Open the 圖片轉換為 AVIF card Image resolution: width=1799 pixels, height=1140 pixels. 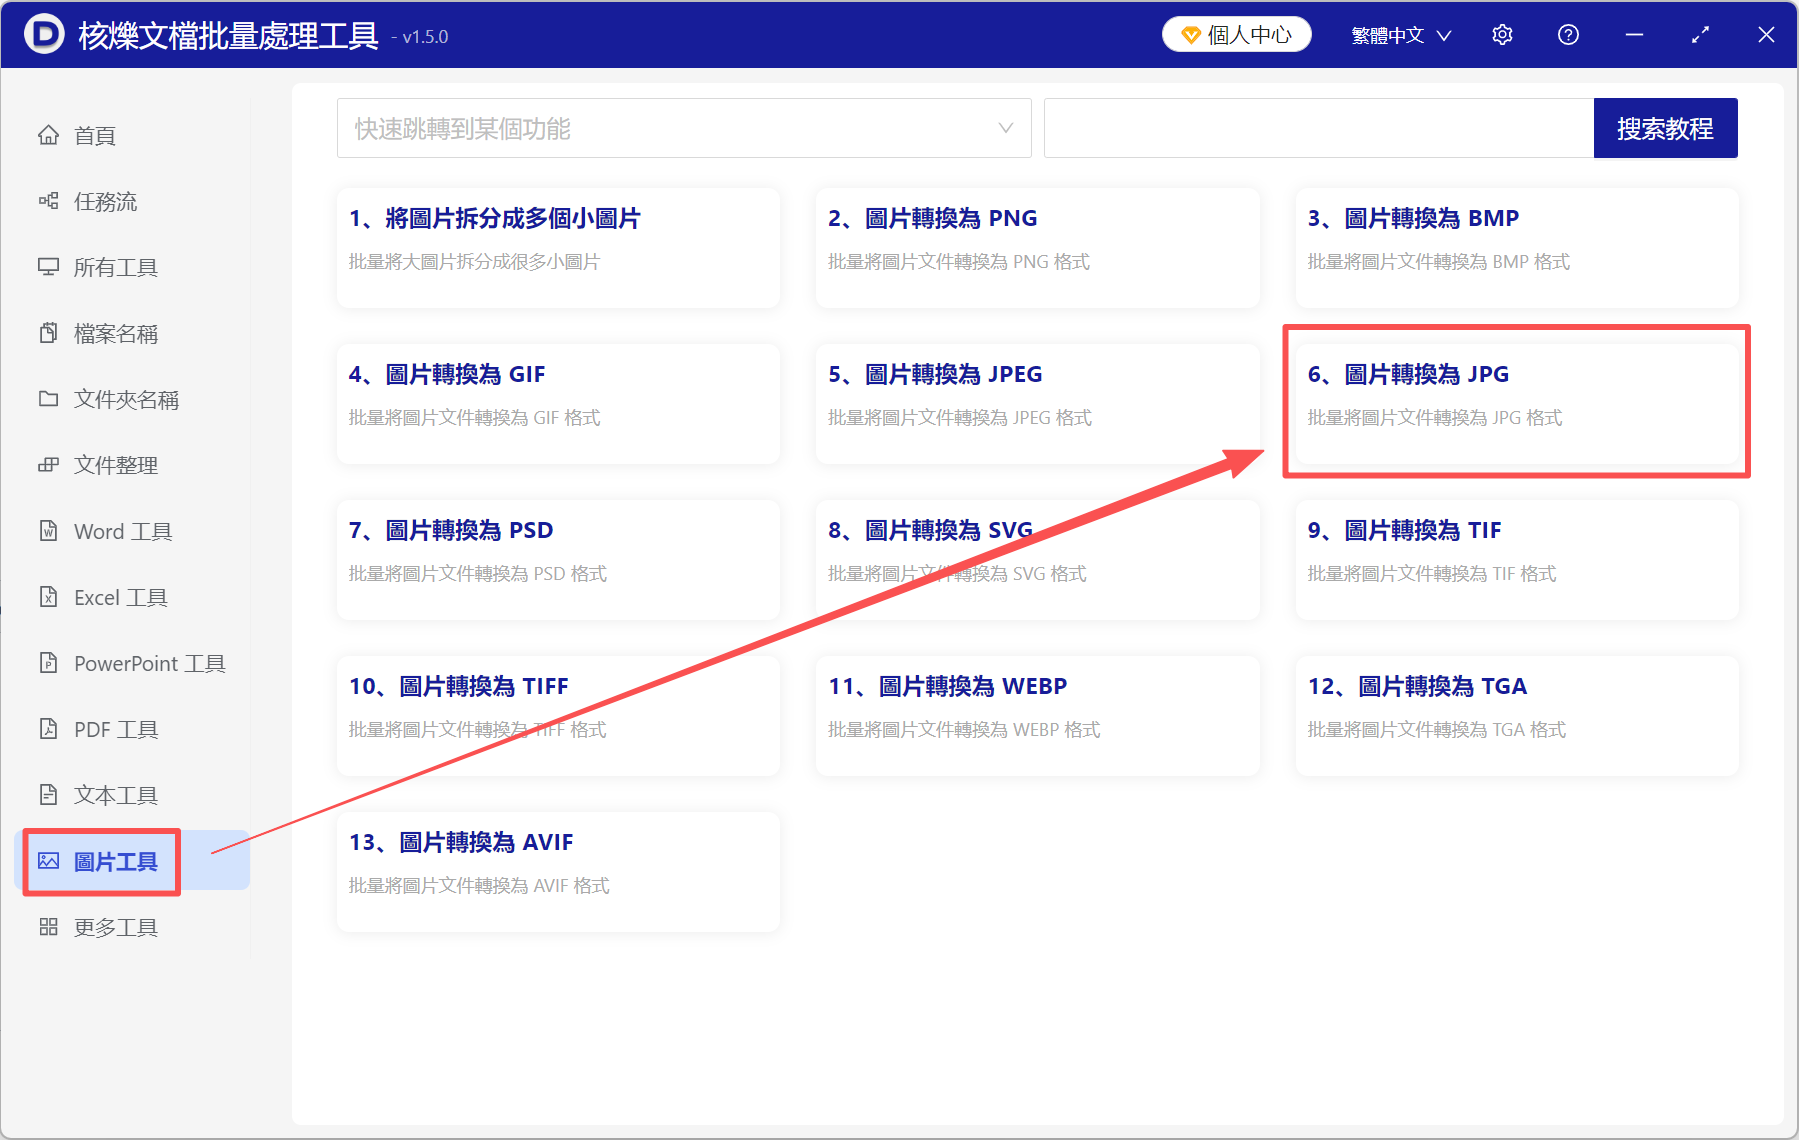point(557,870)
